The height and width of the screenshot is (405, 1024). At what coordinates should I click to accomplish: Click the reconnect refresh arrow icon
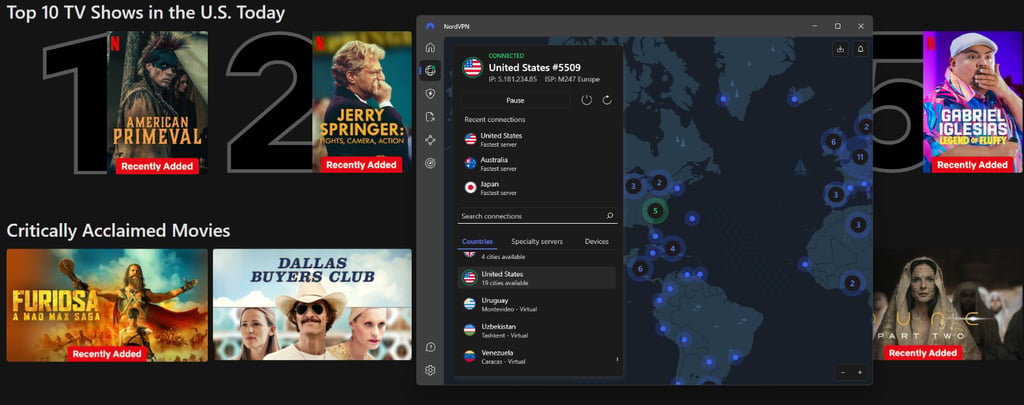click(607, 100)
